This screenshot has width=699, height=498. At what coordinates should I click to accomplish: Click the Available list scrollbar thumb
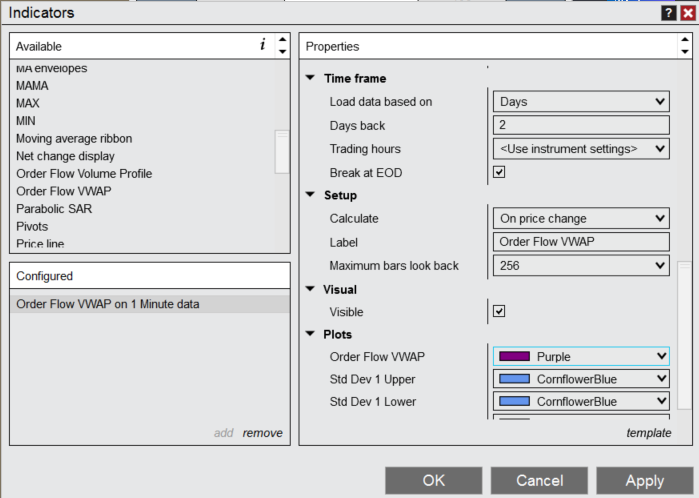(x=282, y=152)
